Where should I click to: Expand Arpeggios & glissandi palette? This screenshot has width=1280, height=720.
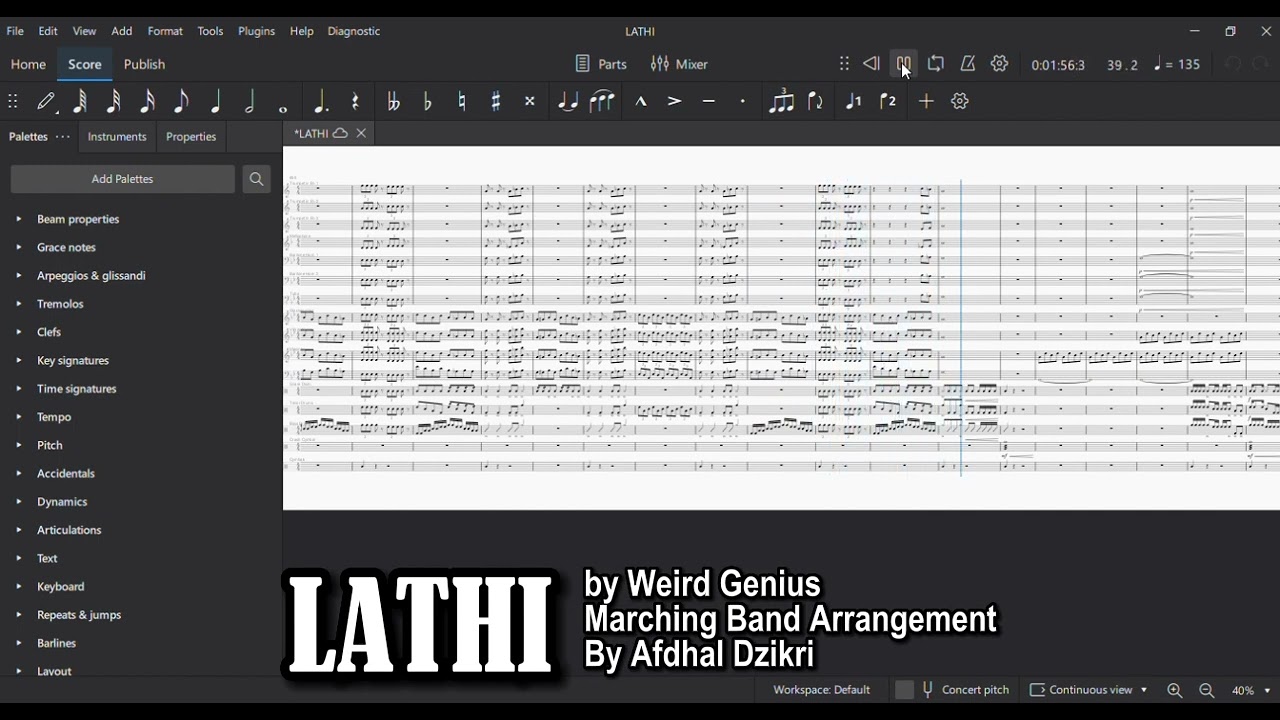pyautogui.click(x=18, y=275)
